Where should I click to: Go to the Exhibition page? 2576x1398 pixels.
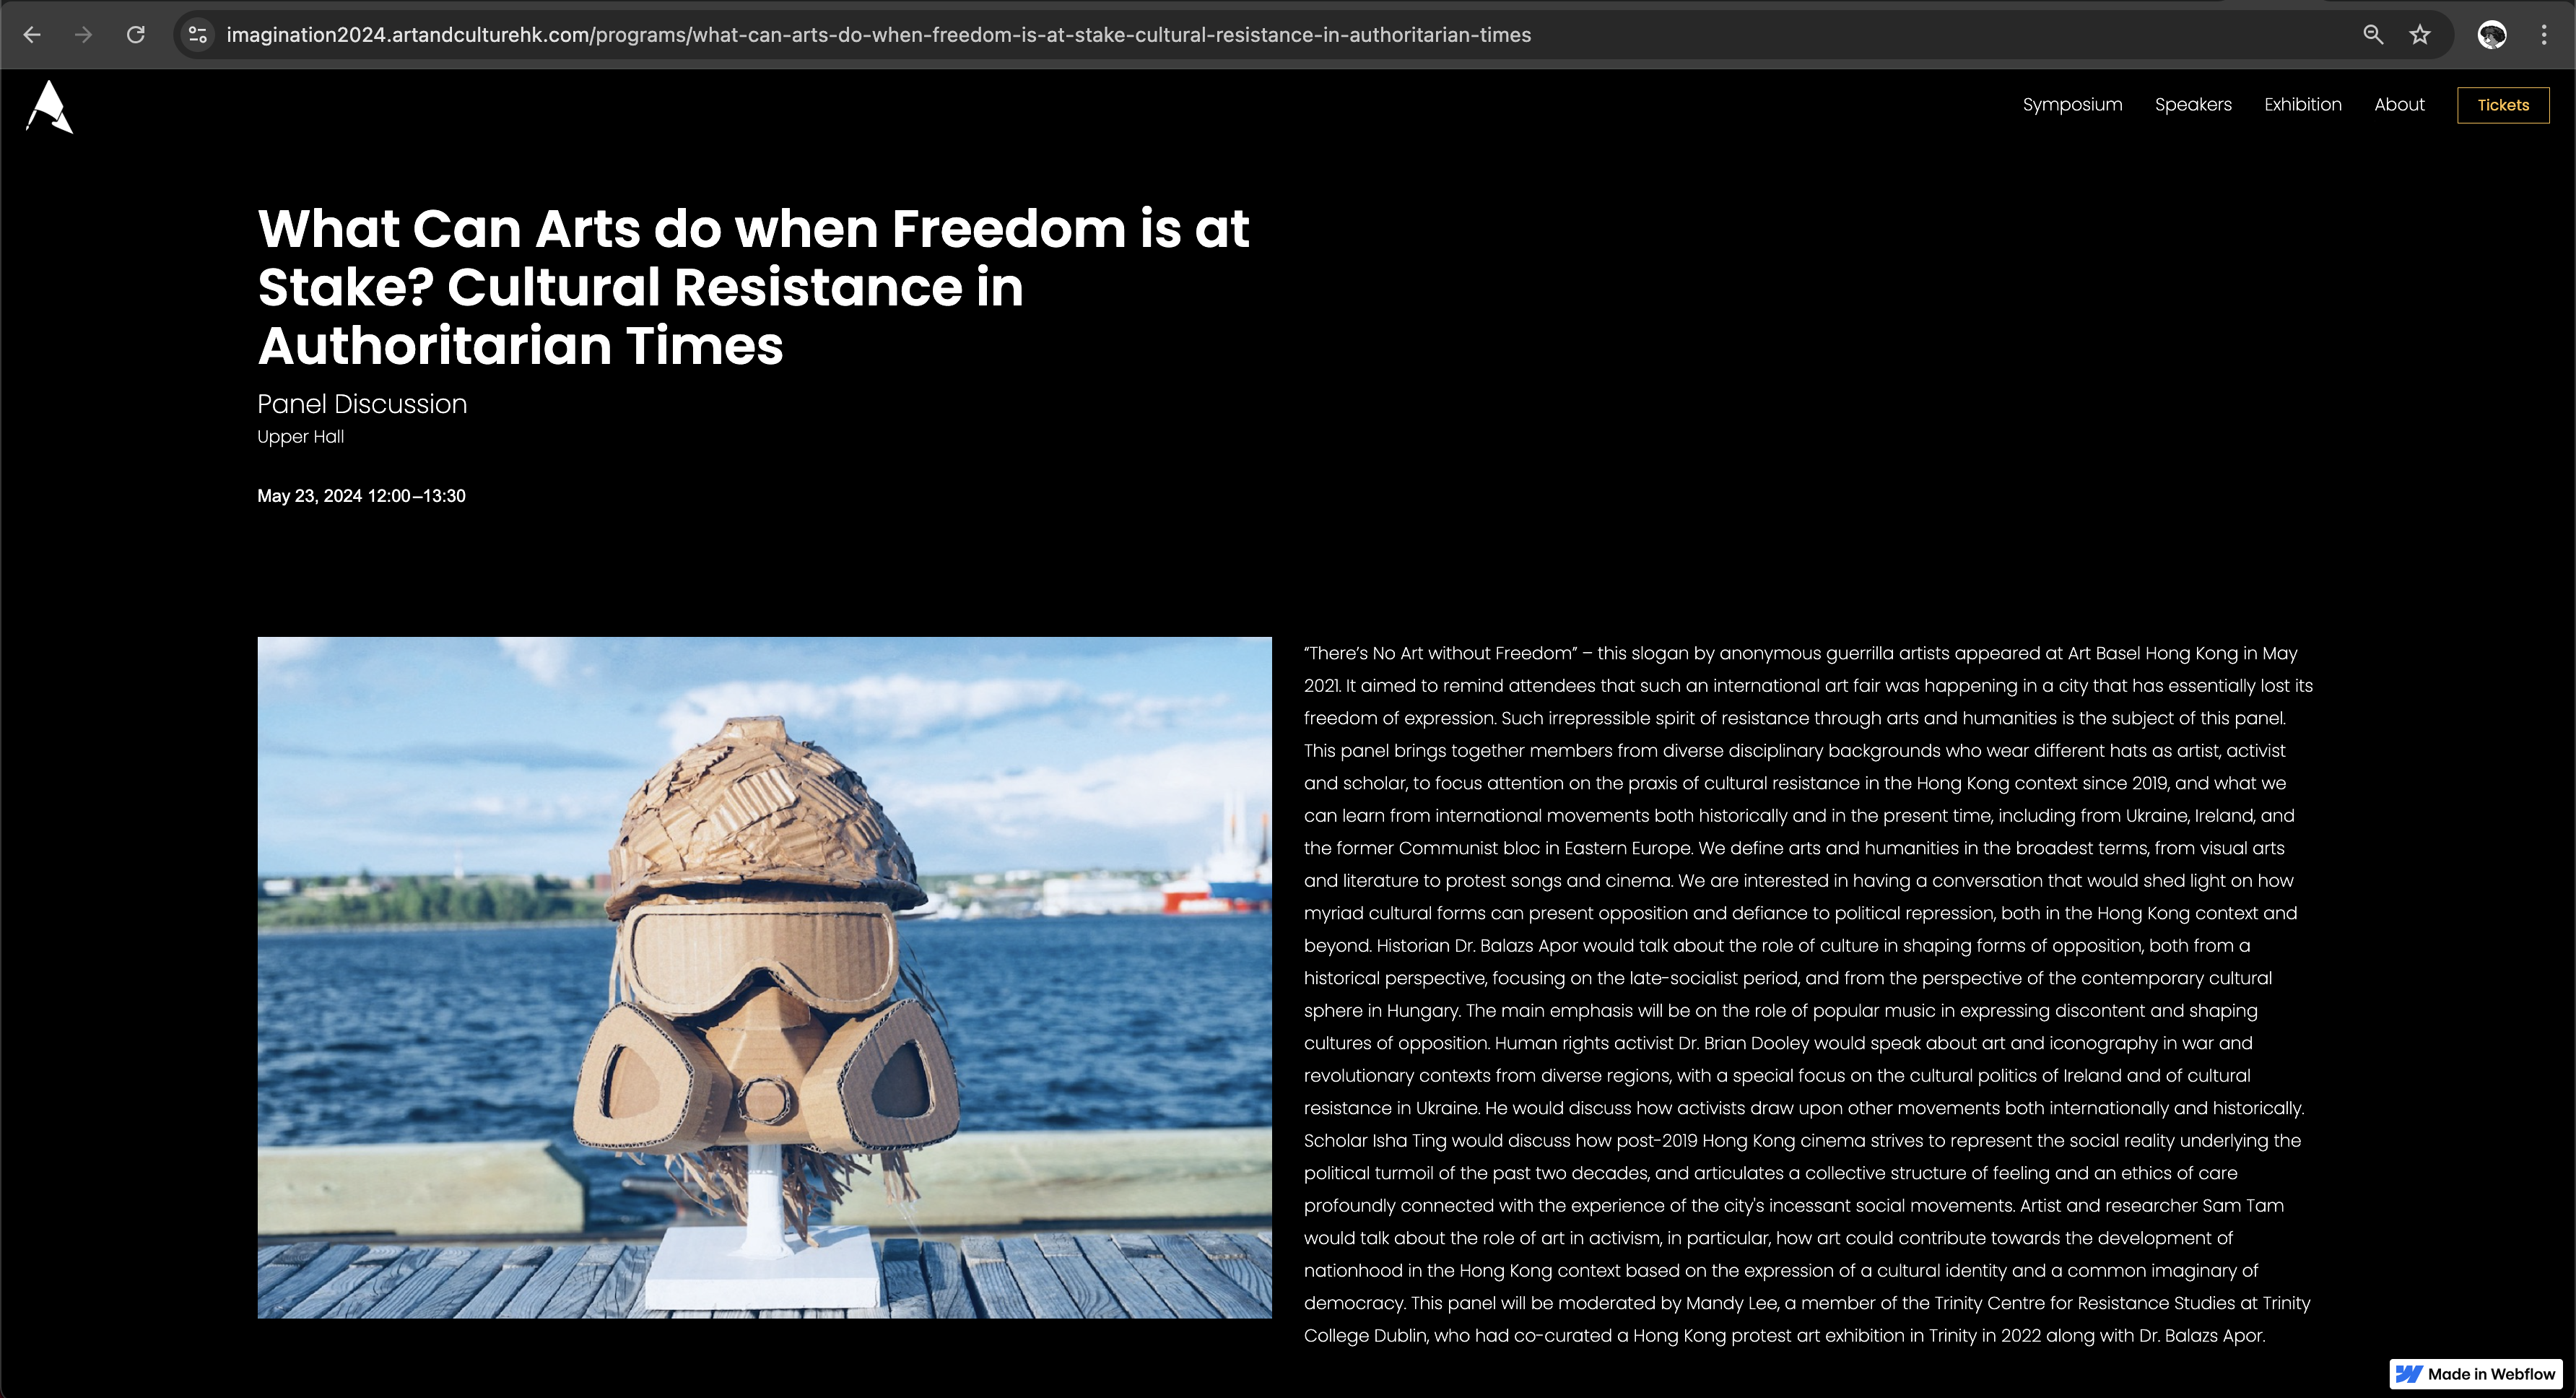coord(2302,104)
